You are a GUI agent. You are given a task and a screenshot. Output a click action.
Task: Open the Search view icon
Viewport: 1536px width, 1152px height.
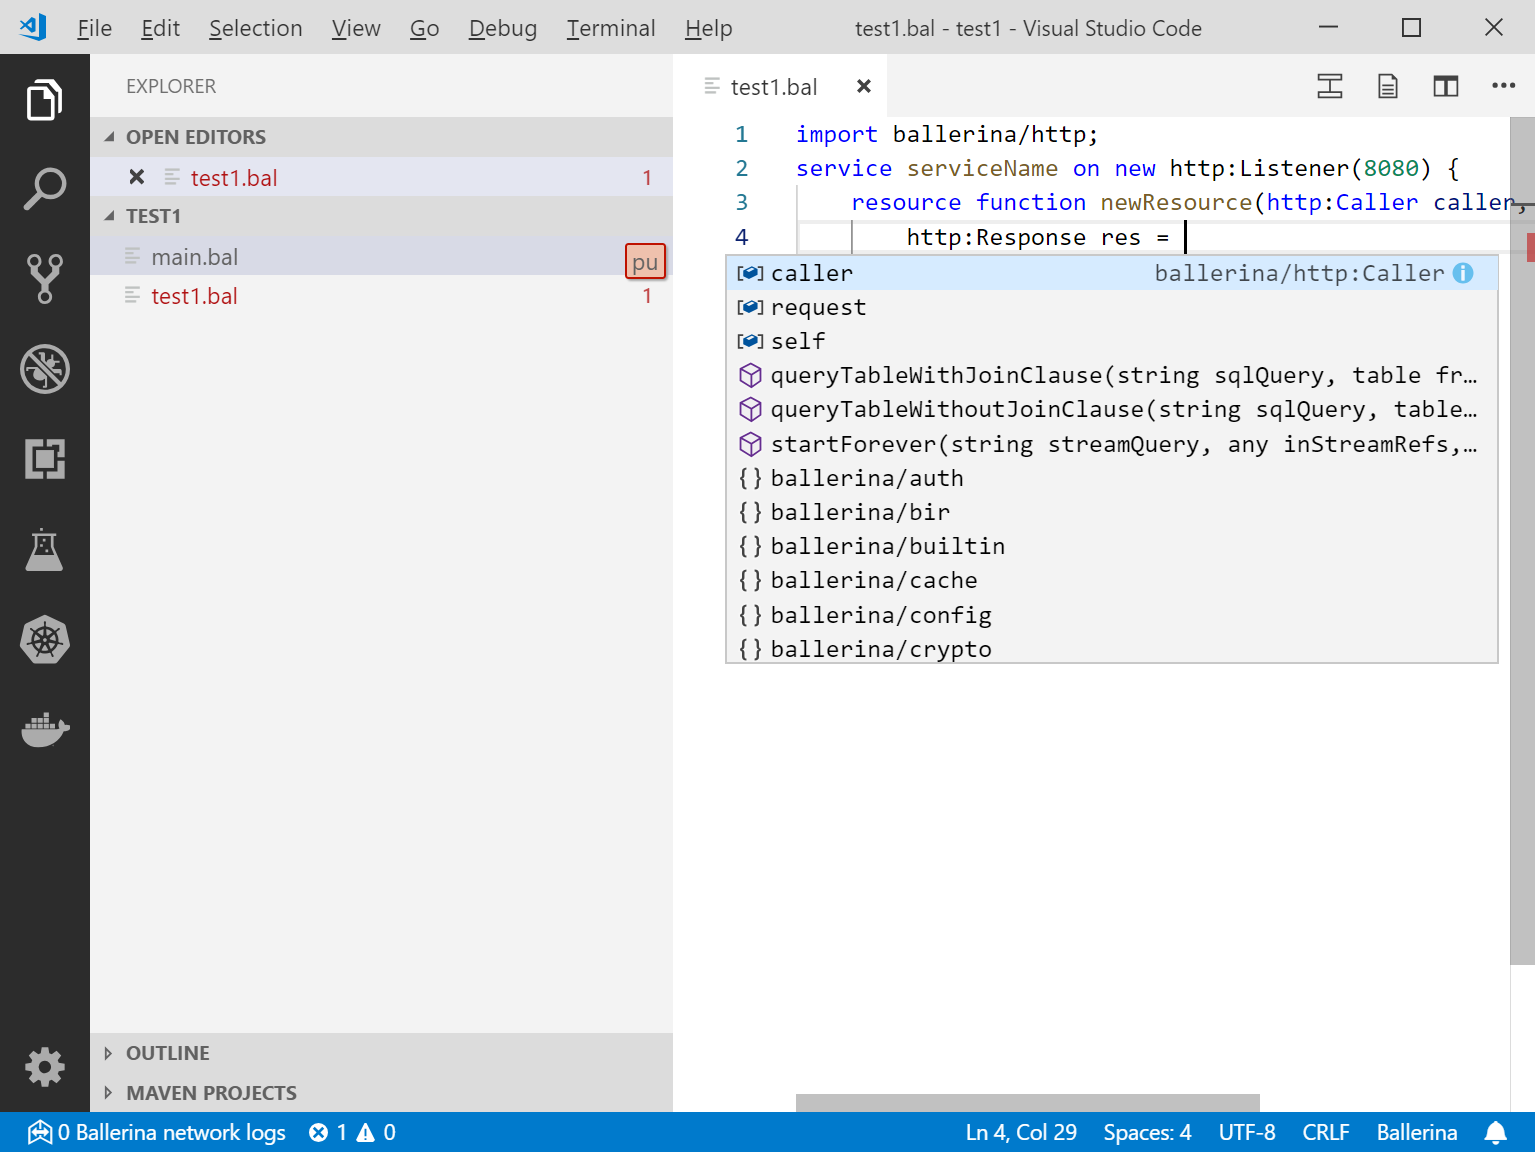44,189
